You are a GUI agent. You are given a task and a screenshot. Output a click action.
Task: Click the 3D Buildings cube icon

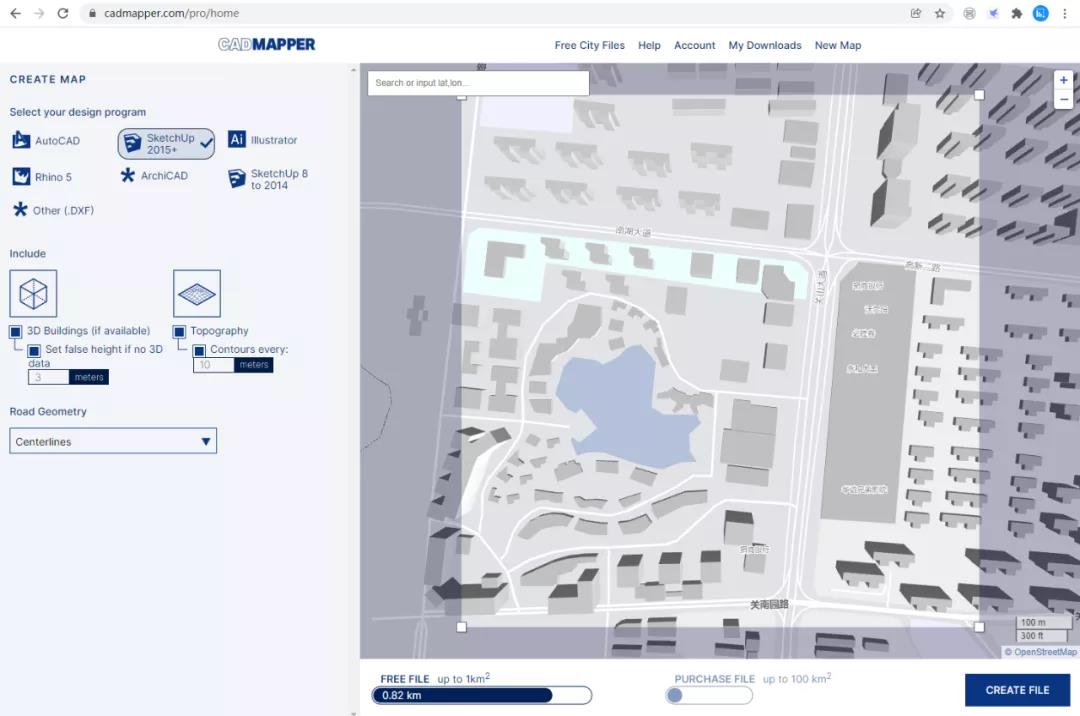coord(33,294)
